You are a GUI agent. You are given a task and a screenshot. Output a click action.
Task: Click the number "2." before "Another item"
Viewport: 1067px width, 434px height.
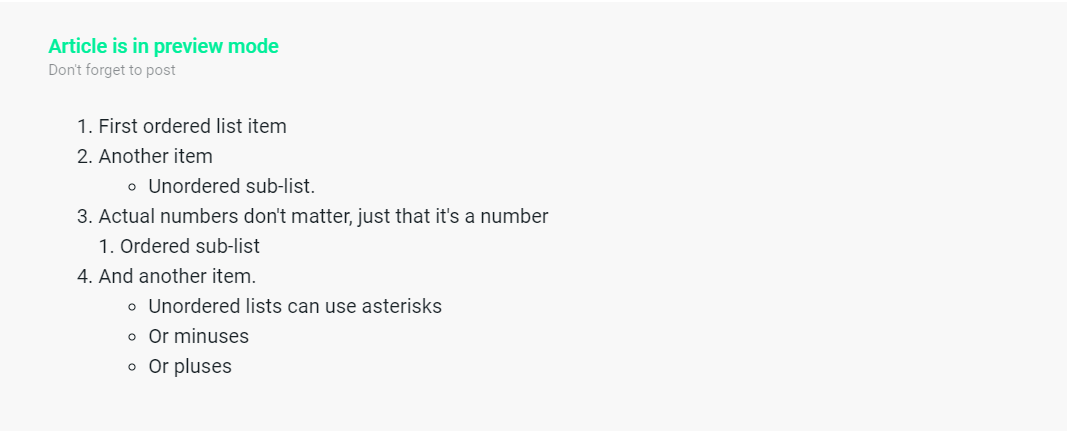click(85, 157)
